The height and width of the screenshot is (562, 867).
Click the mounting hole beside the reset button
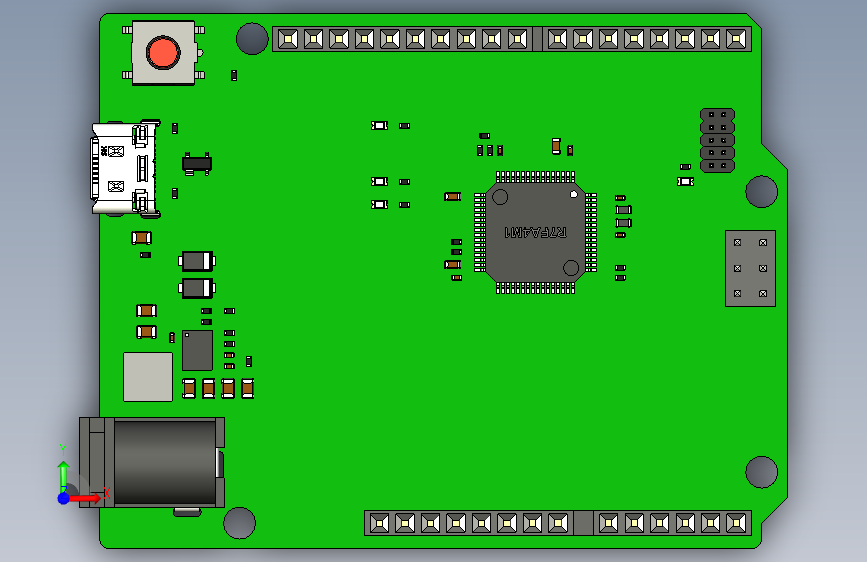(x=252, y=39)
